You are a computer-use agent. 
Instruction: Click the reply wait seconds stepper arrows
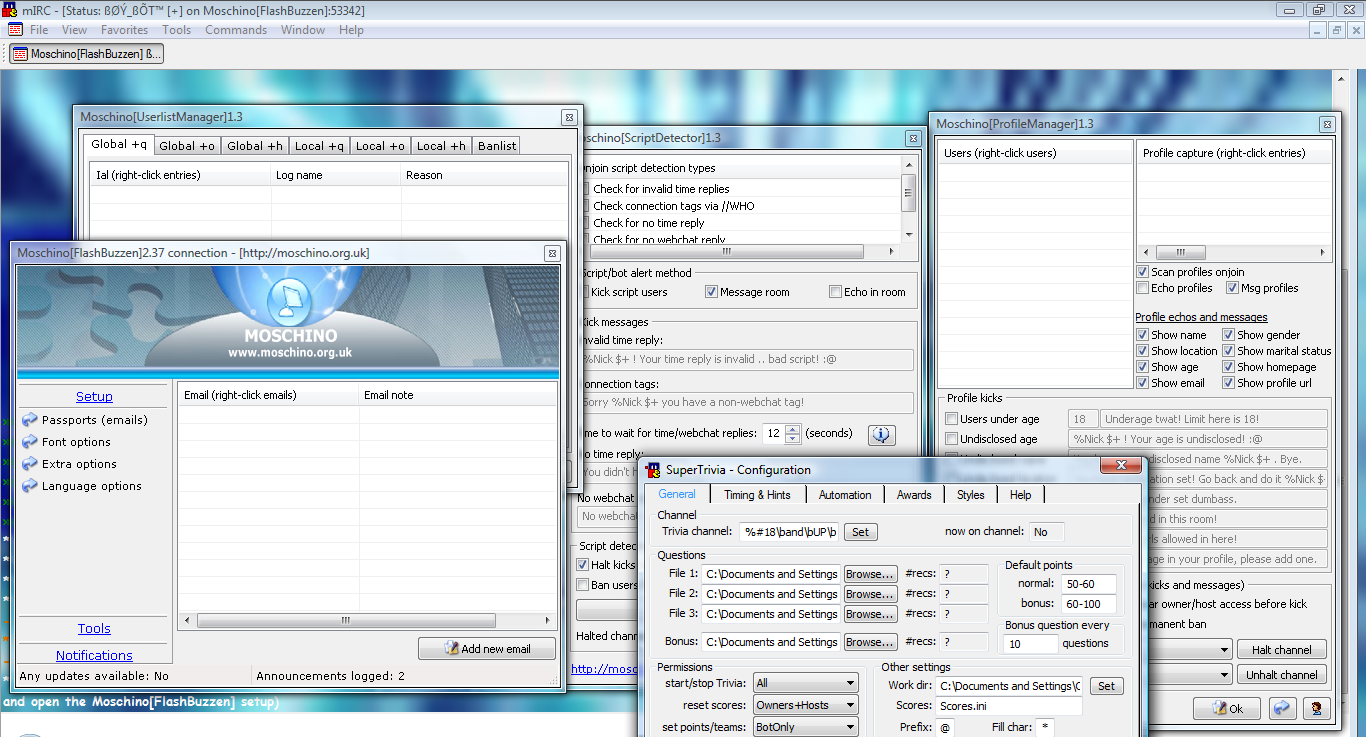(793, 434)
